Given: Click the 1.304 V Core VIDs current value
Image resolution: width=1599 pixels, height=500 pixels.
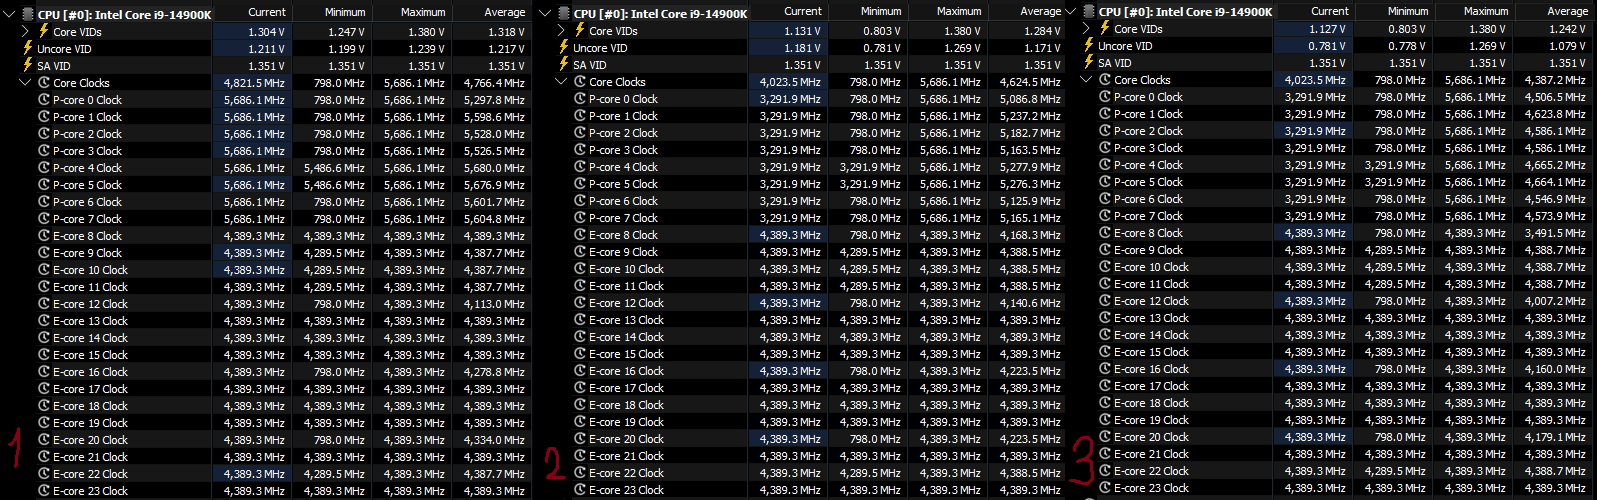Looking at the screenshot, I should tap(266, 31).
